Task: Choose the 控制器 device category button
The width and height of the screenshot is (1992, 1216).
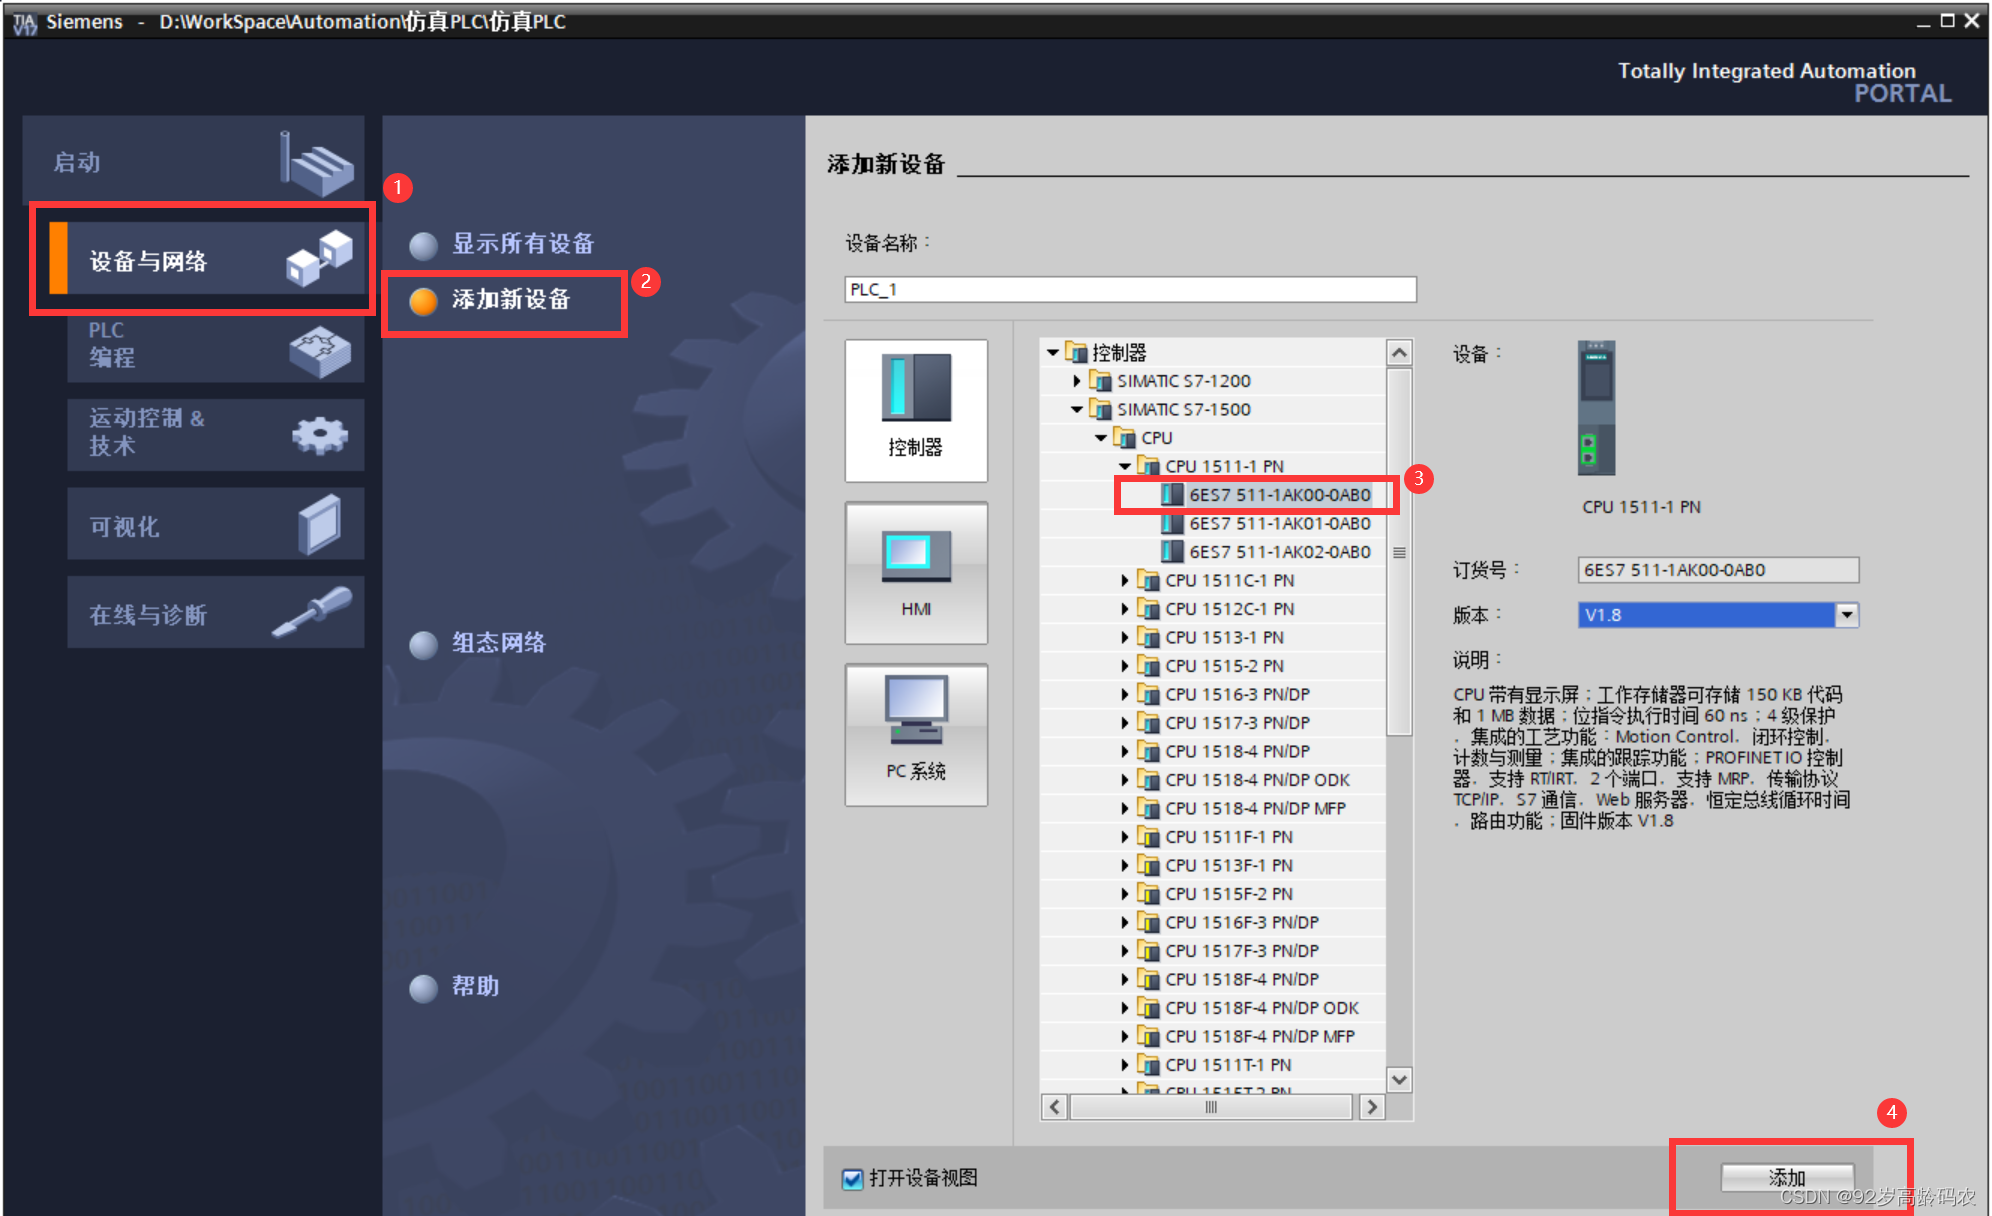Action: coord(916,410)
